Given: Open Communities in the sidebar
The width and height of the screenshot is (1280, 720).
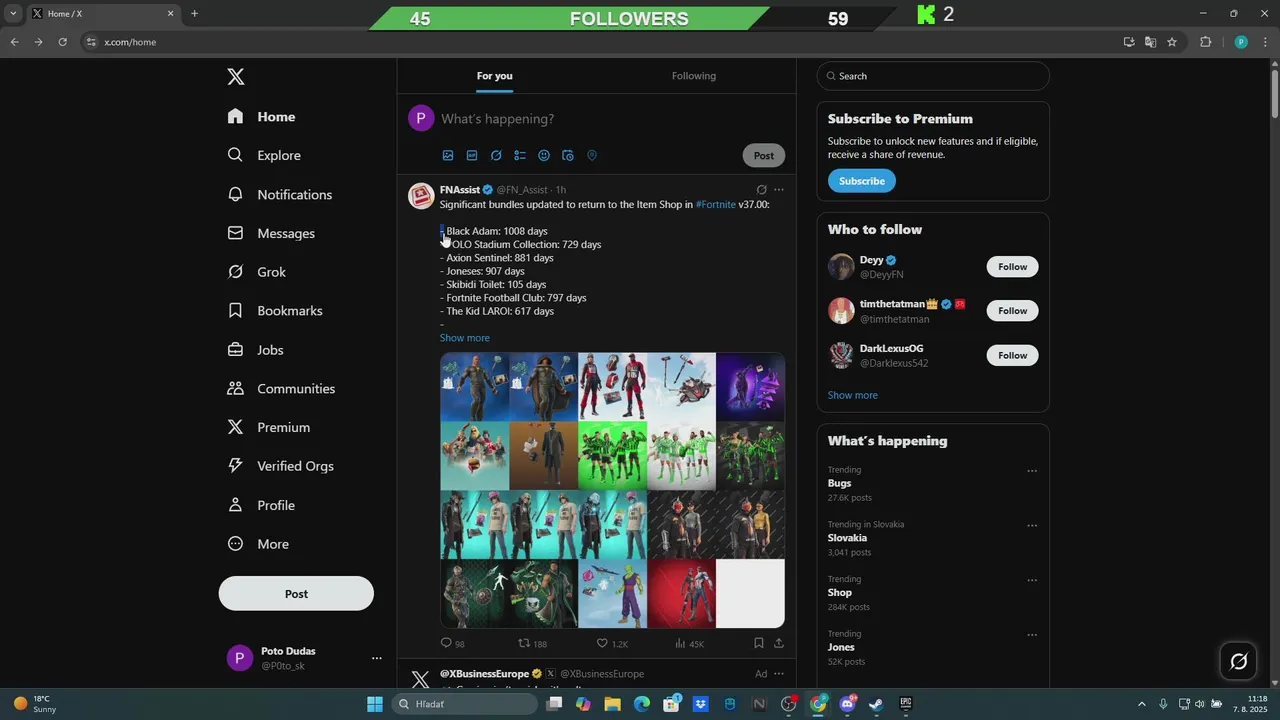Looking at the screenshot, I should point(281,389).
